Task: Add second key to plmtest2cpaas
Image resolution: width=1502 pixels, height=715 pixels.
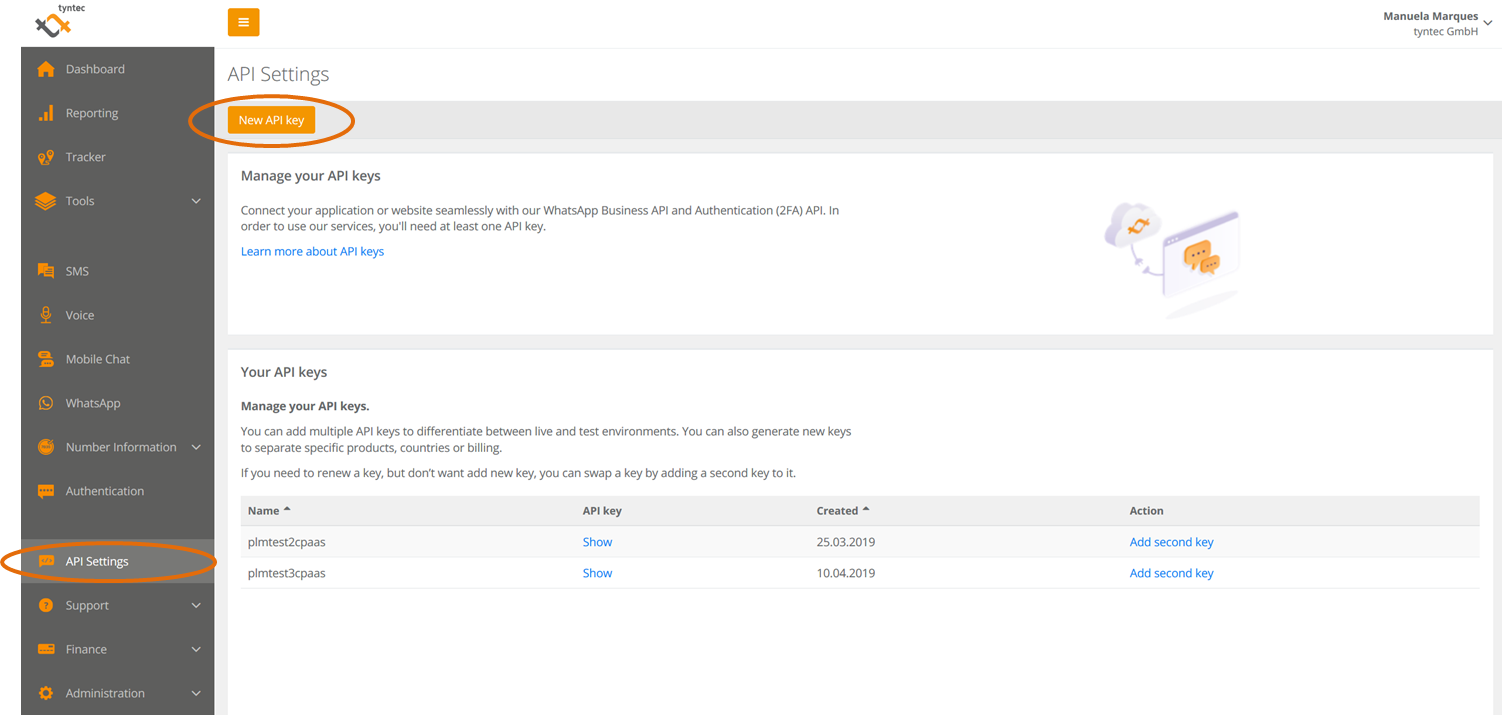Action: [x=1171, y=542]
